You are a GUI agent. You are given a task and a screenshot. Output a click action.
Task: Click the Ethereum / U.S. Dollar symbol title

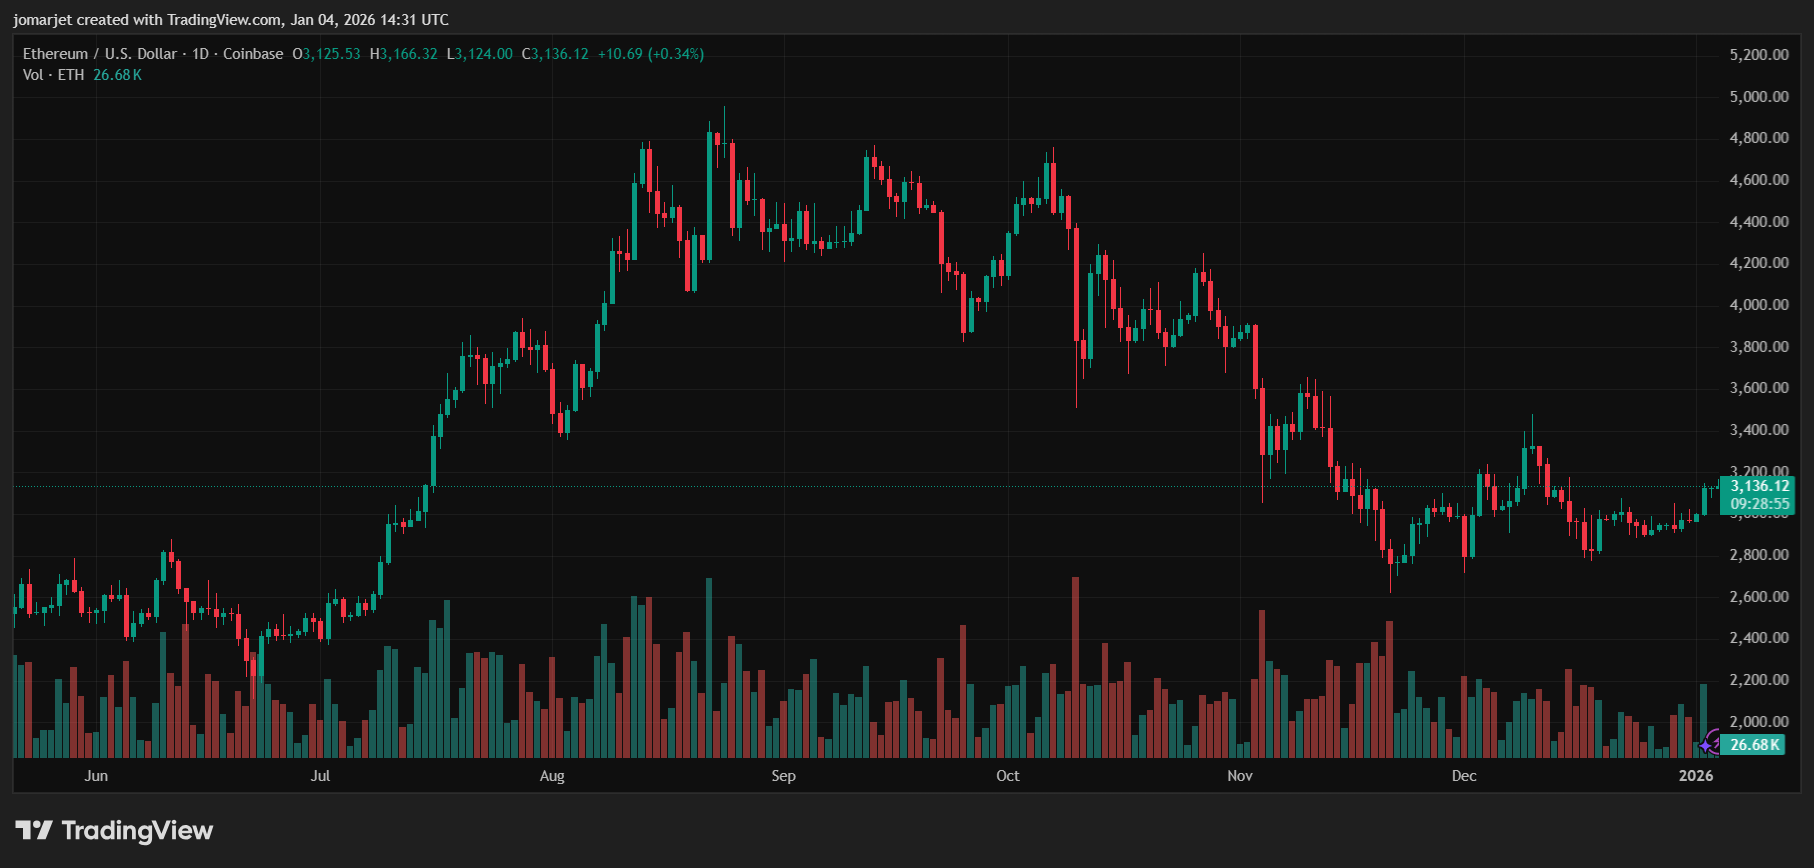click(x=100, y=54)
